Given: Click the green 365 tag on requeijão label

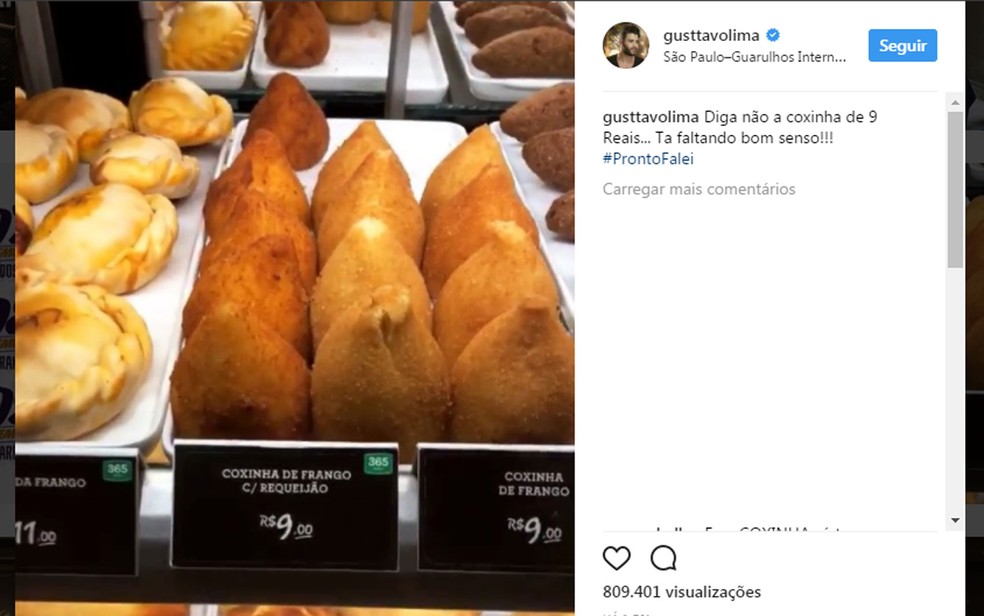Looking at the screenshot, I should tap(378, 464).
